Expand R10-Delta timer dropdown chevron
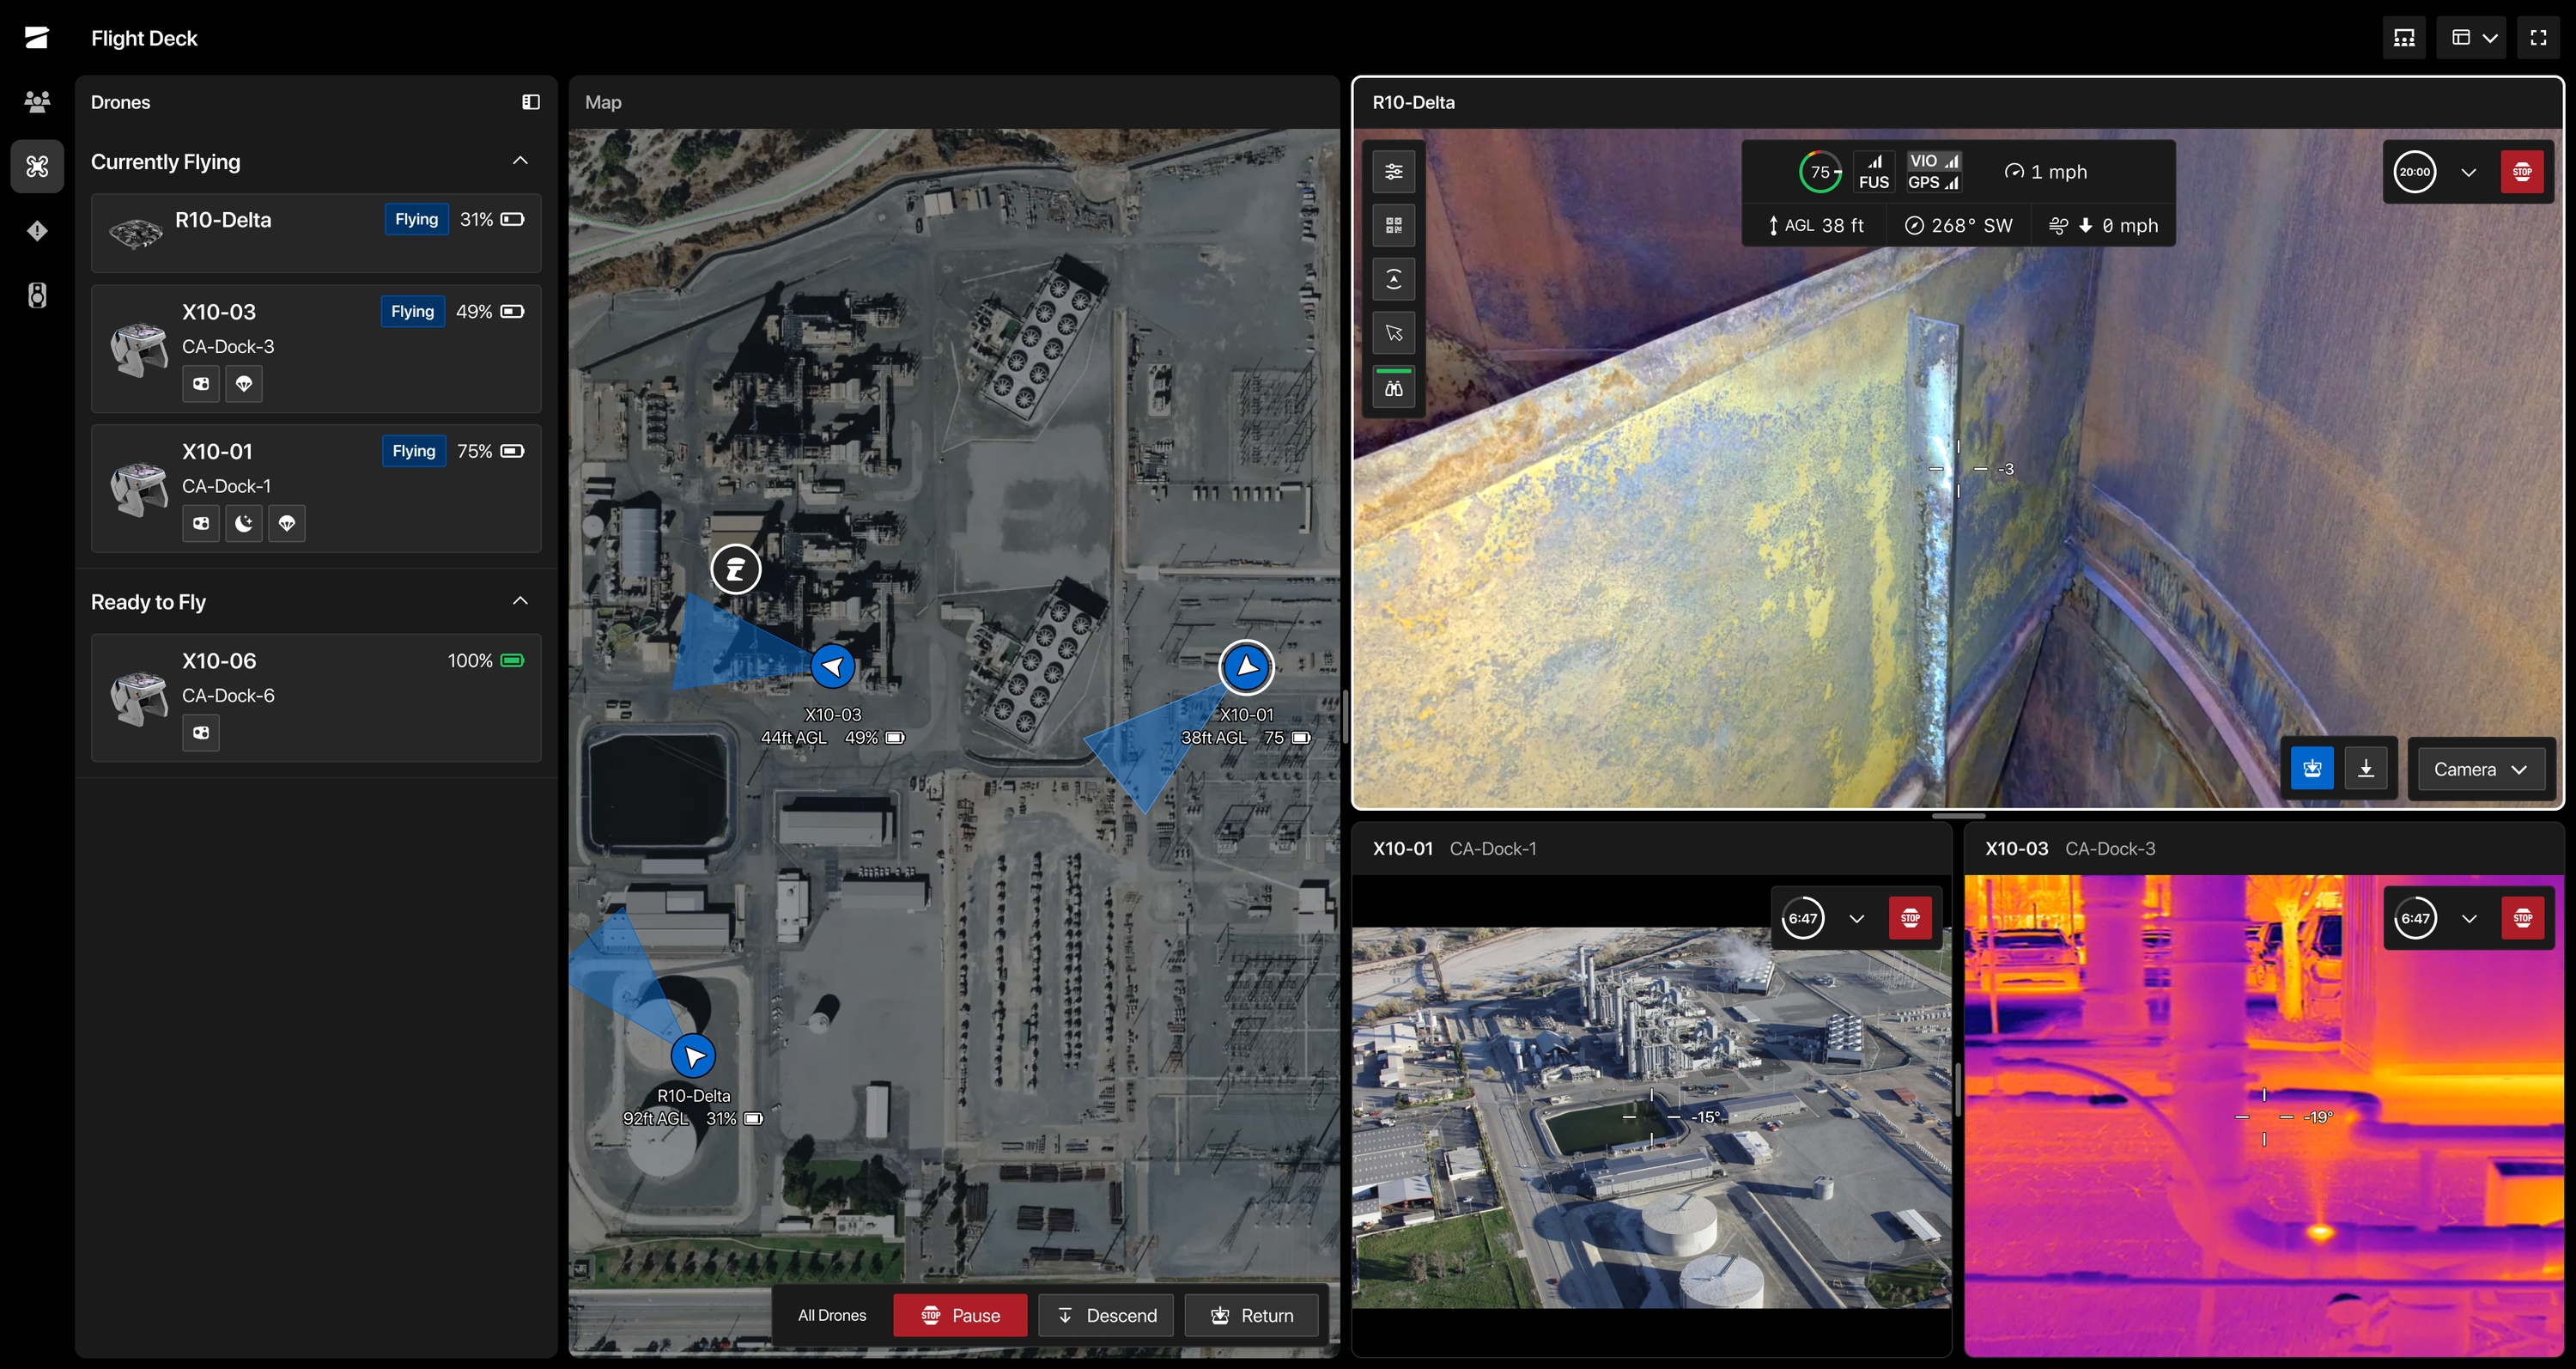This screenshot has height=1369, width=2576. click(2469, 172)
